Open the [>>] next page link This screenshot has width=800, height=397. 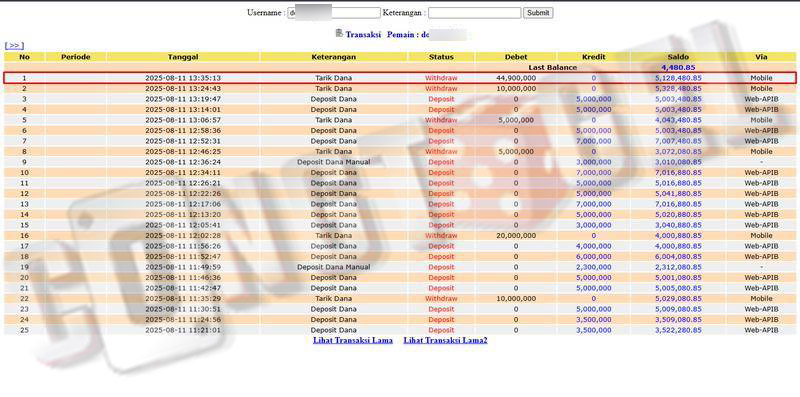(14, 46)
